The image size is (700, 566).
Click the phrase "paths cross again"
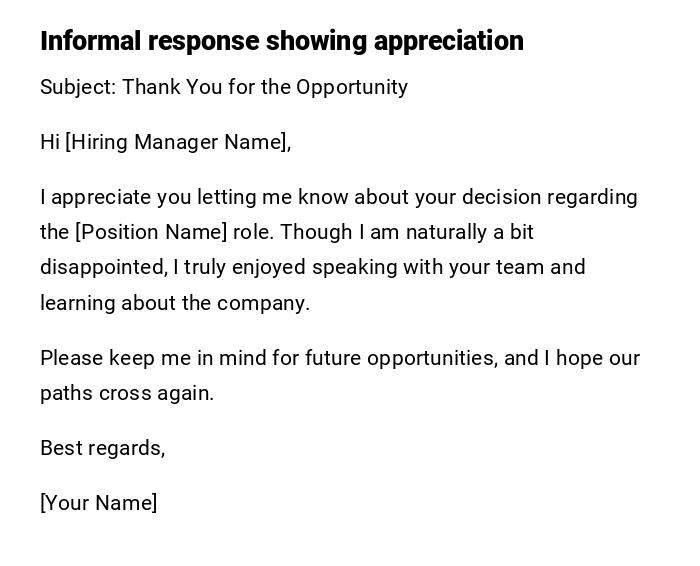pos(126,393)
